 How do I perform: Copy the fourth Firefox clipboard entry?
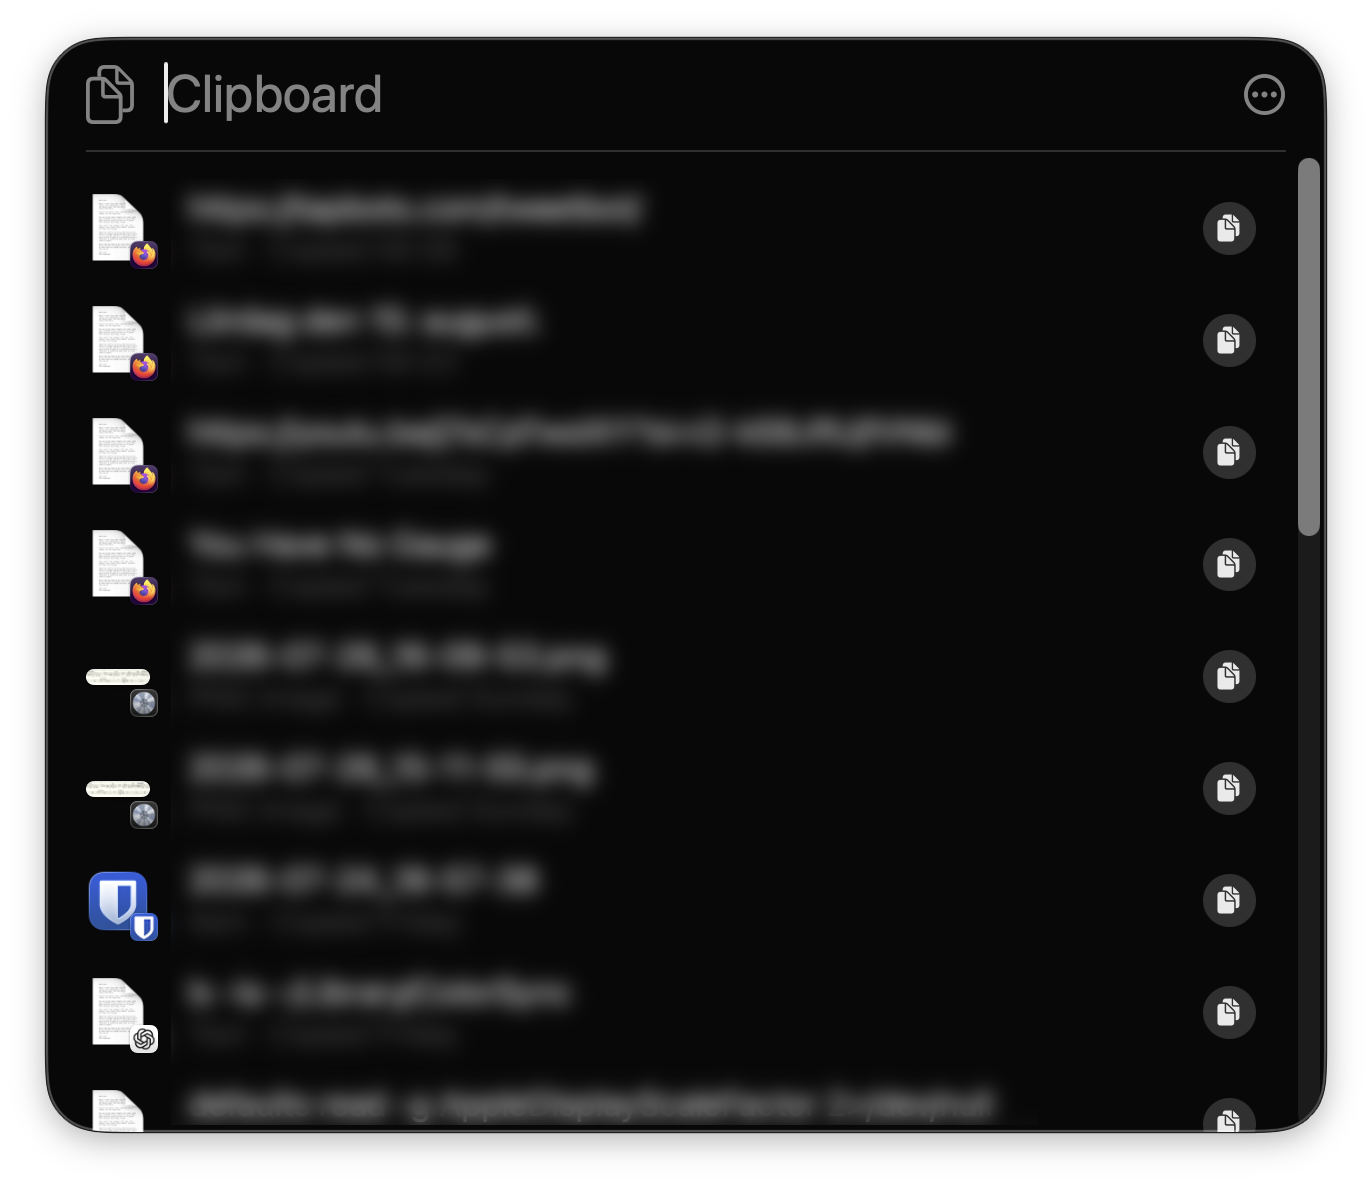point(1229,564)
